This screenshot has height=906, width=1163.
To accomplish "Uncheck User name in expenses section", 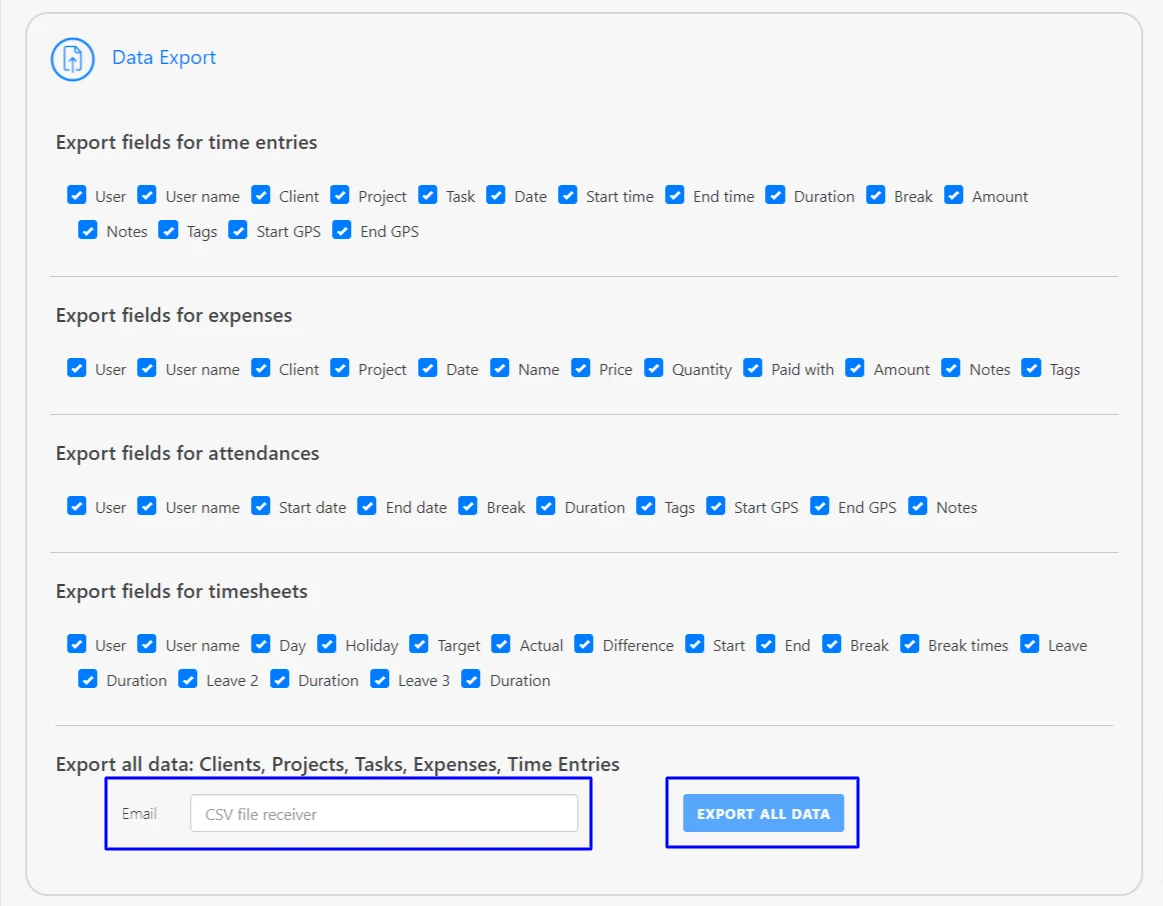I will click(146, 368).
